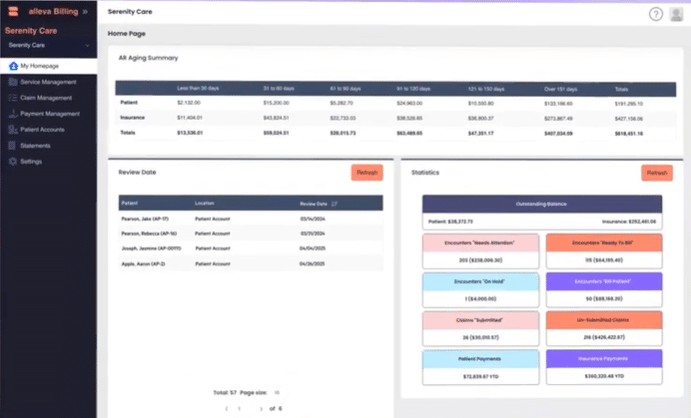Open Claims "Submitted" card
The image size is (691, 418).
pos(480,329)
